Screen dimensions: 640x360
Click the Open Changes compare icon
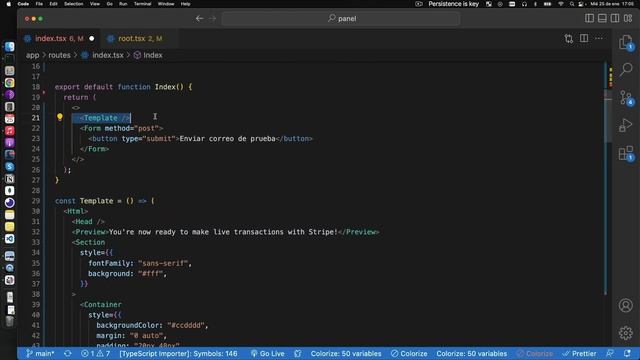click(569, 38)
